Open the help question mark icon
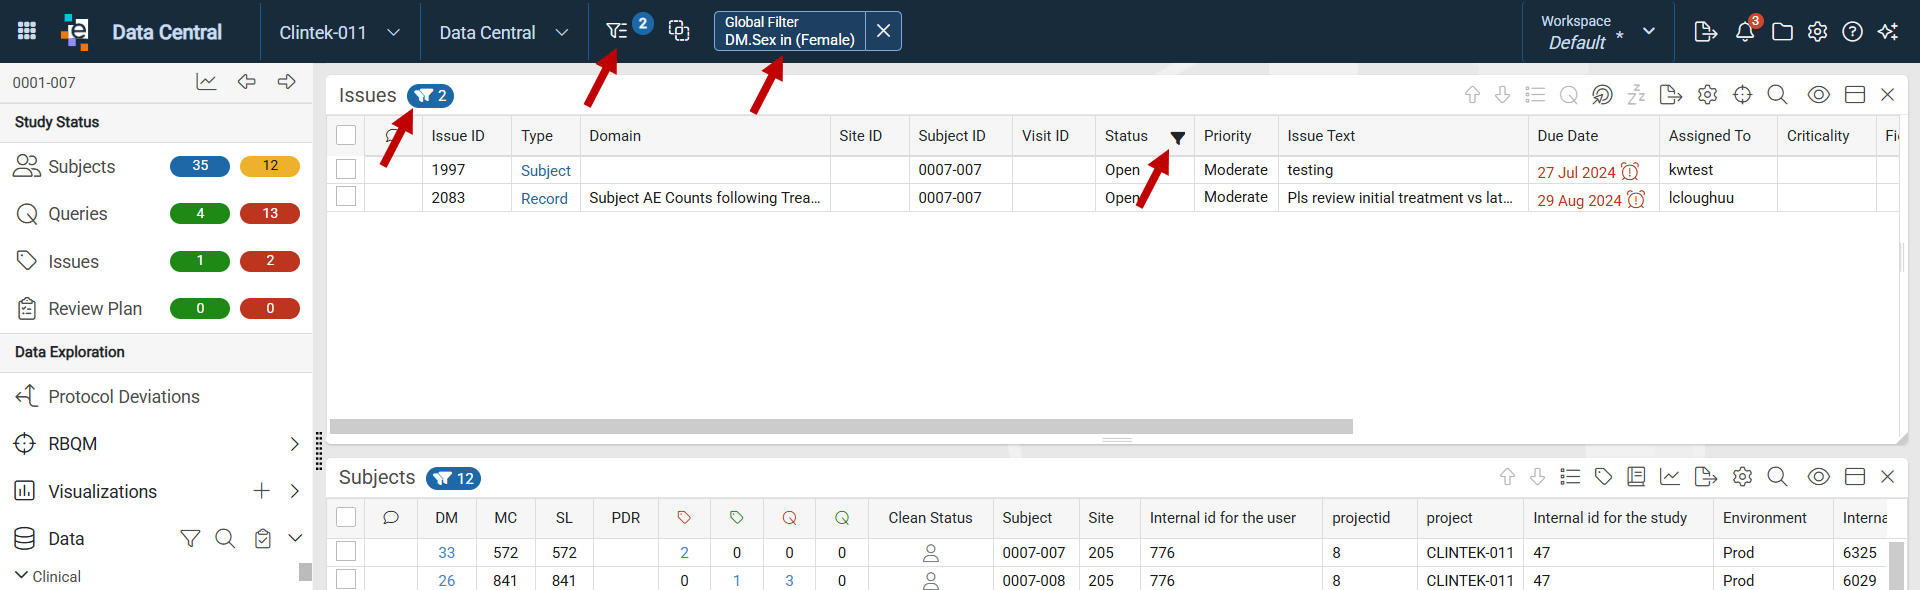 point(1853,32)
